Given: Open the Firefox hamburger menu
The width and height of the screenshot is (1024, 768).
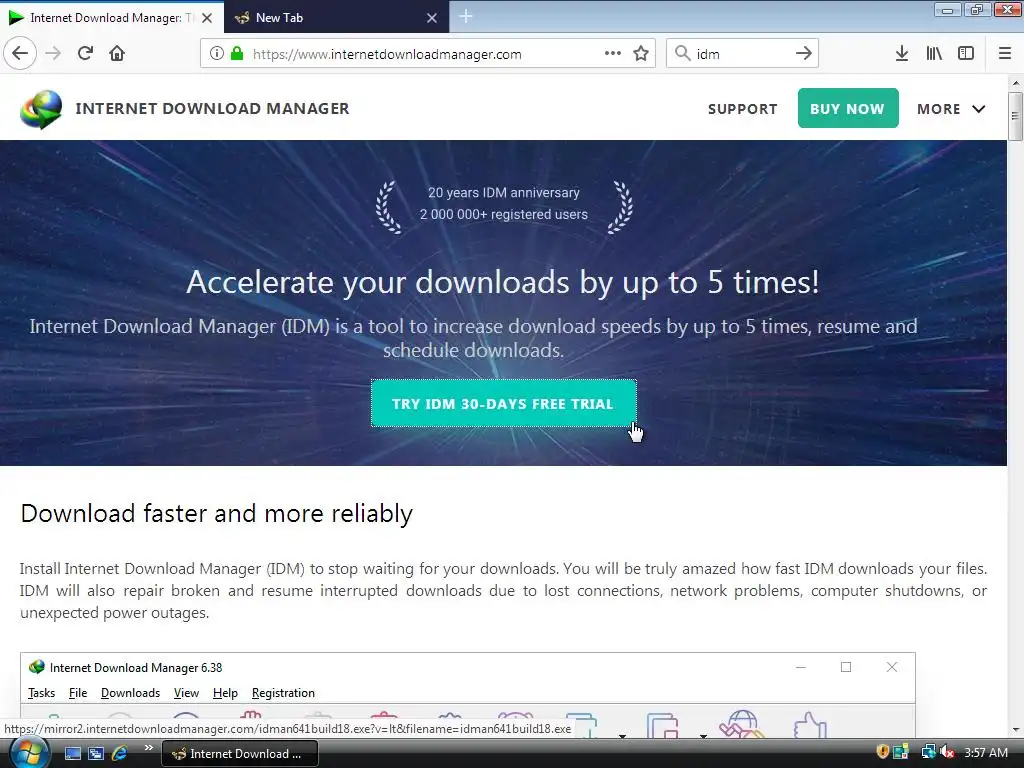Looking at the screenshot, I should [1005, 54].
